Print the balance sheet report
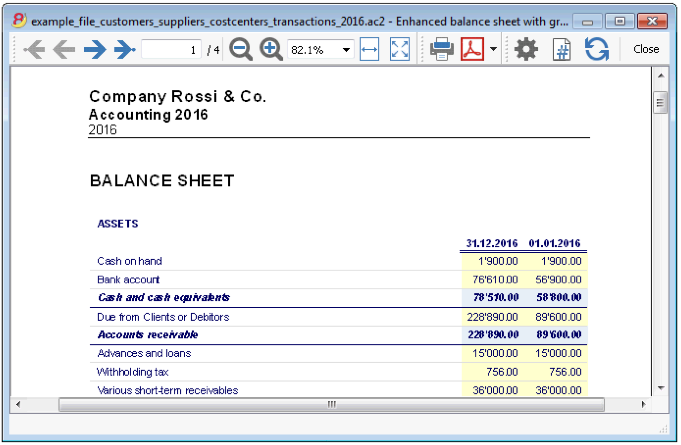The width and height of the screenshot is (681, 445). 442,49
